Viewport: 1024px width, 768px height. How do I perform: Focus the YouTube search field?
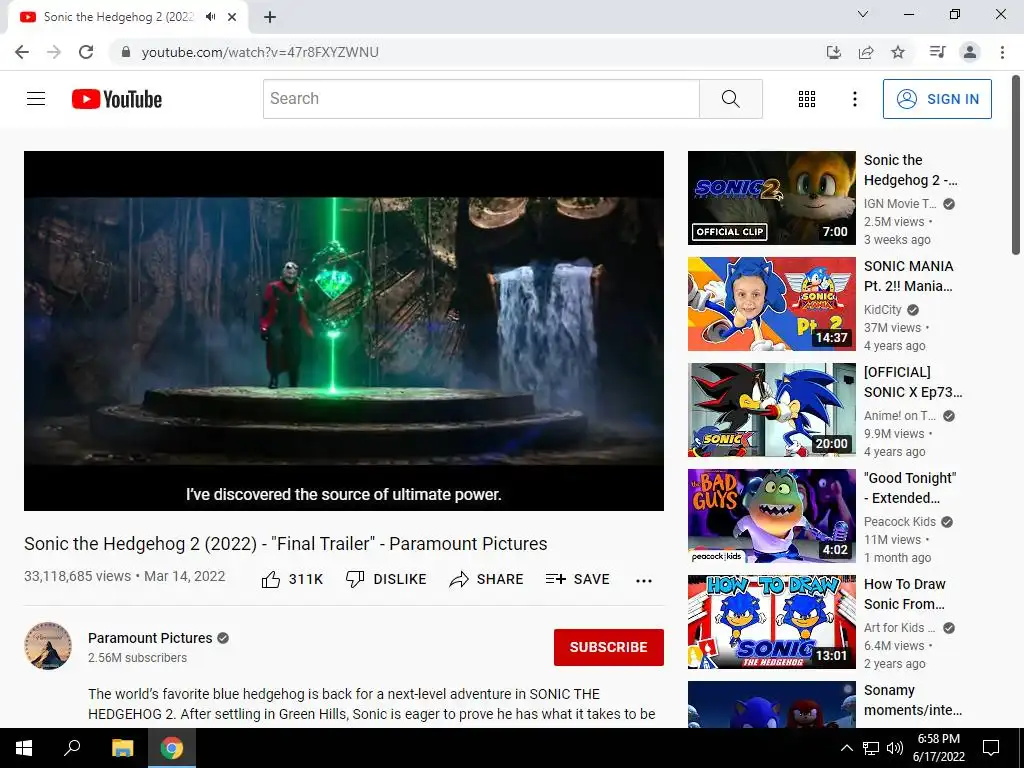point(481,99)
